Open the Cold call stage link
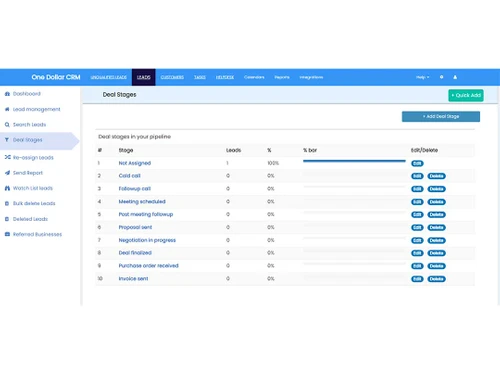Image resolution: width=500 pixels, height=375 pixels. [129, 176]
